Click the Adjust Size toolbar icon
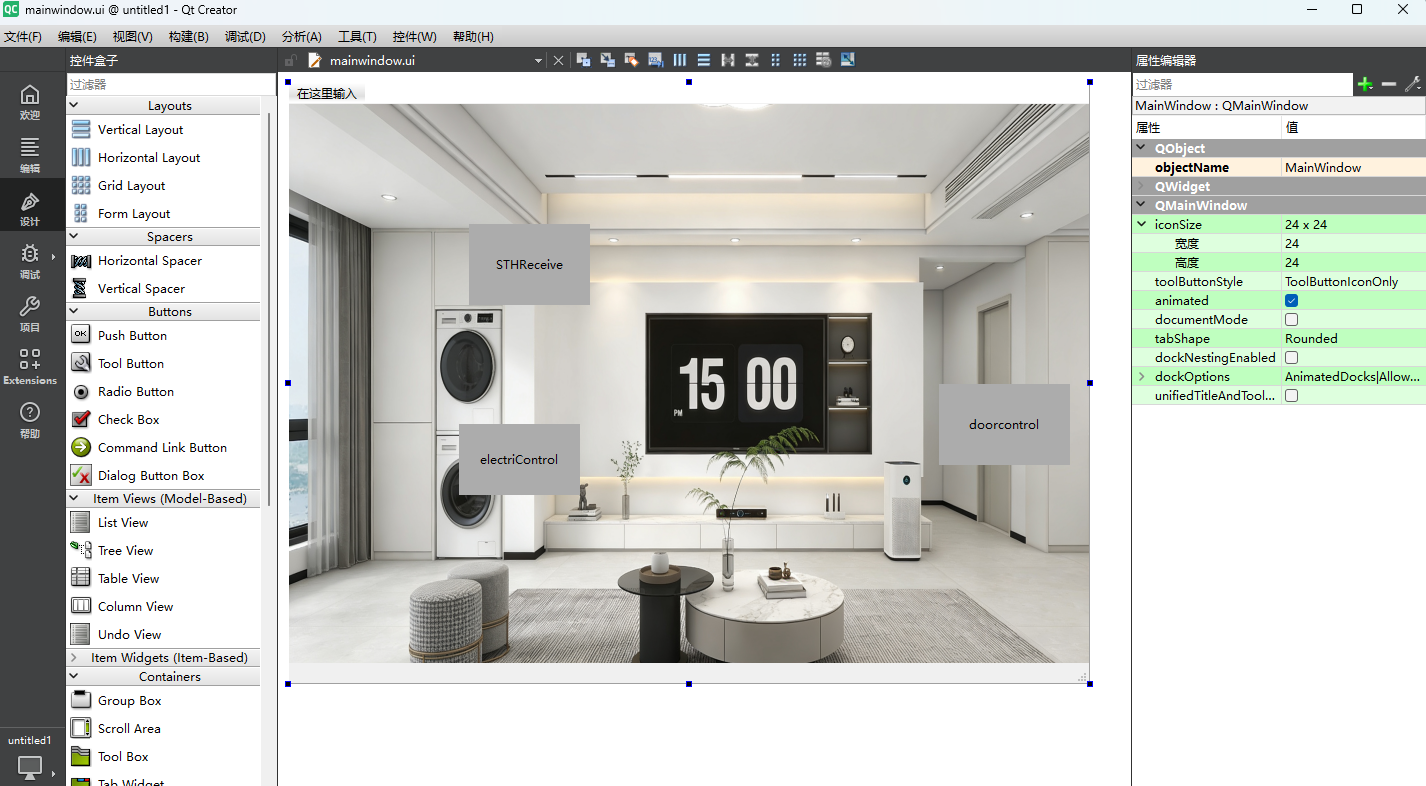This screenshot has width=1426, height=786. pos(848,60)
